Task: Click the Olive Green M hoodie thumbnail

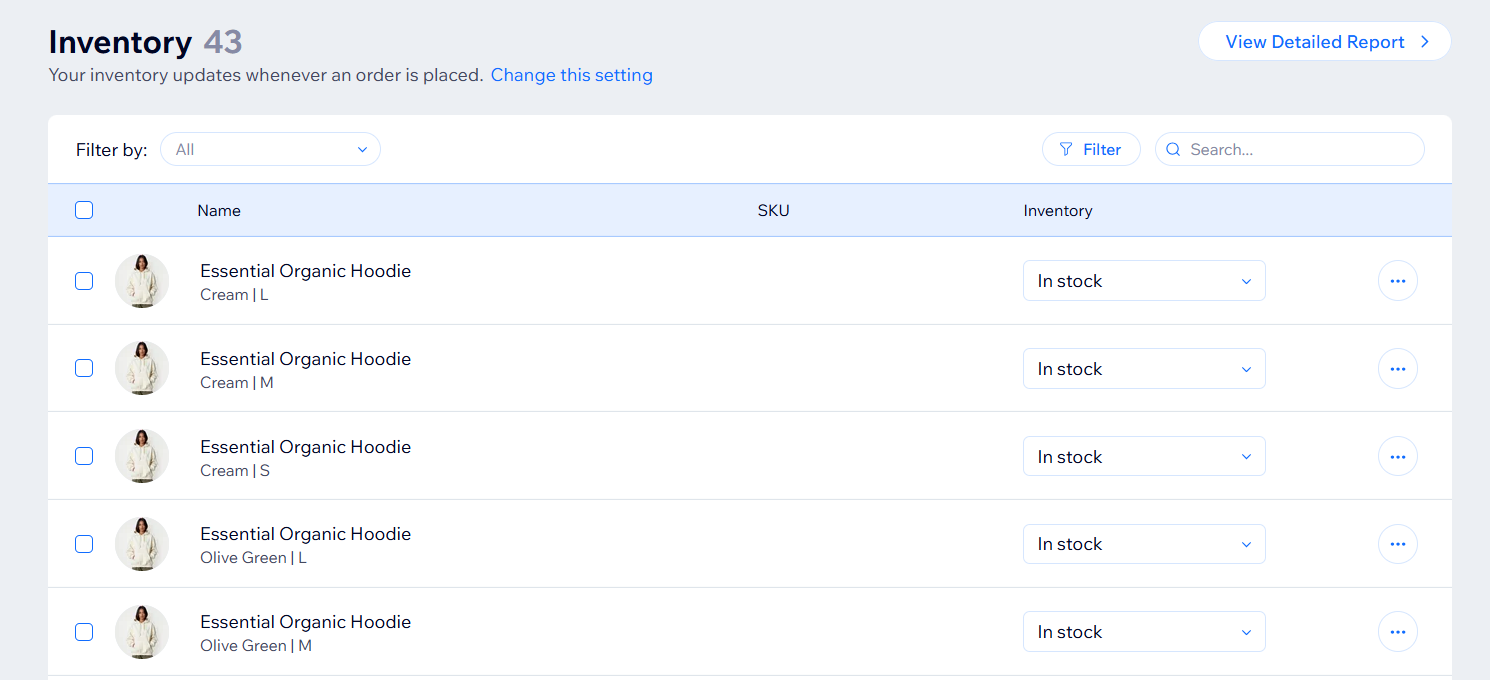Action: pos(142,632)
